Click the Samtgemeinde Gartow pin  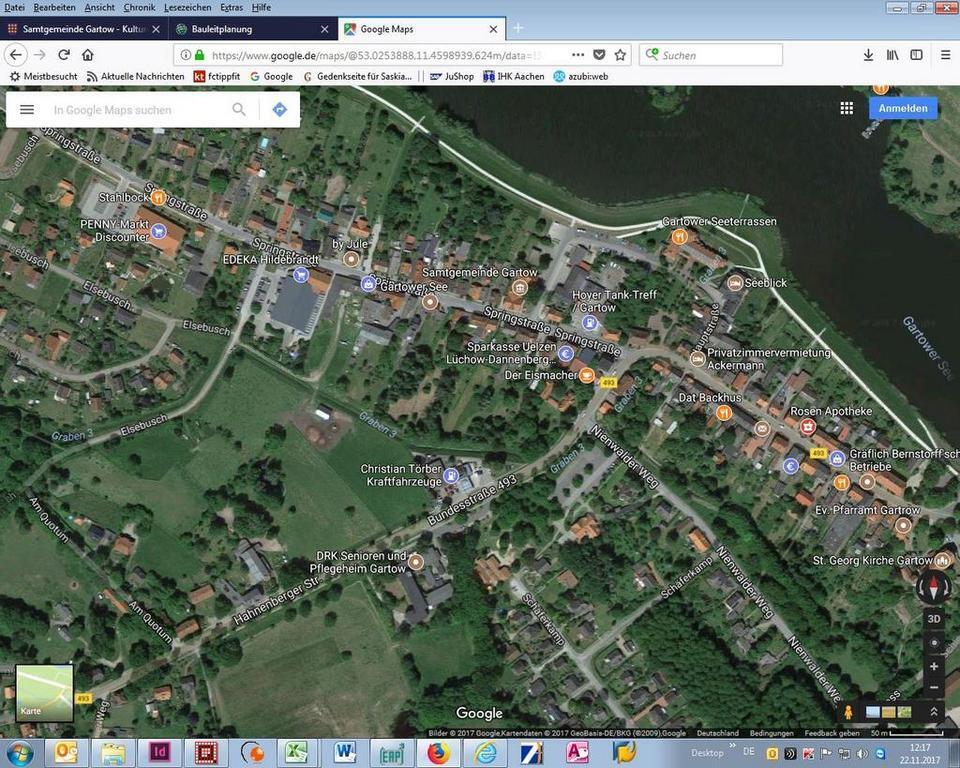click(x=520, y=287)
